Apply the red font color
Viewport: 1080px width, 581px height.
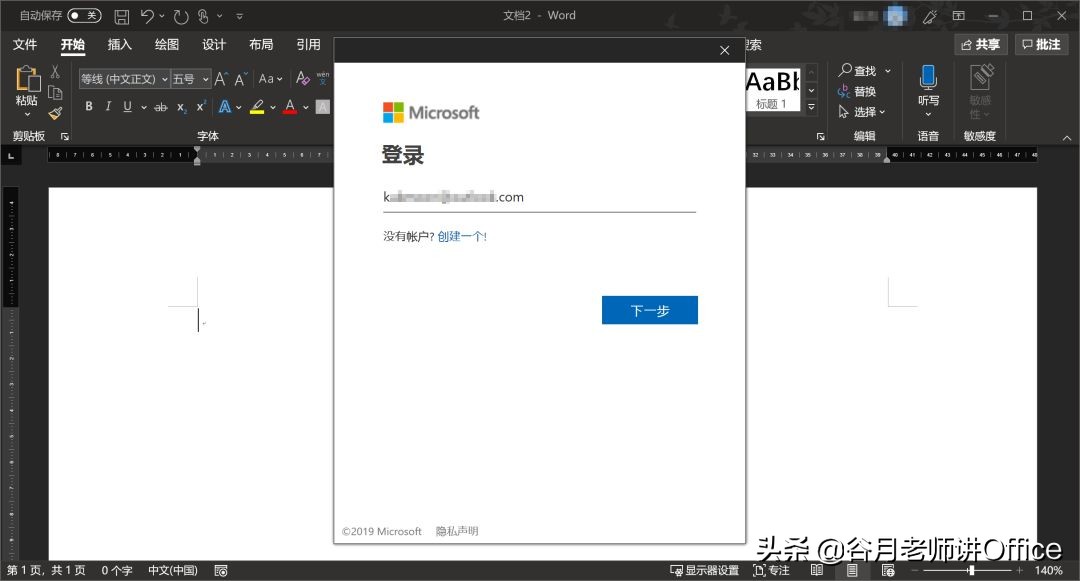tap(290, 107)
